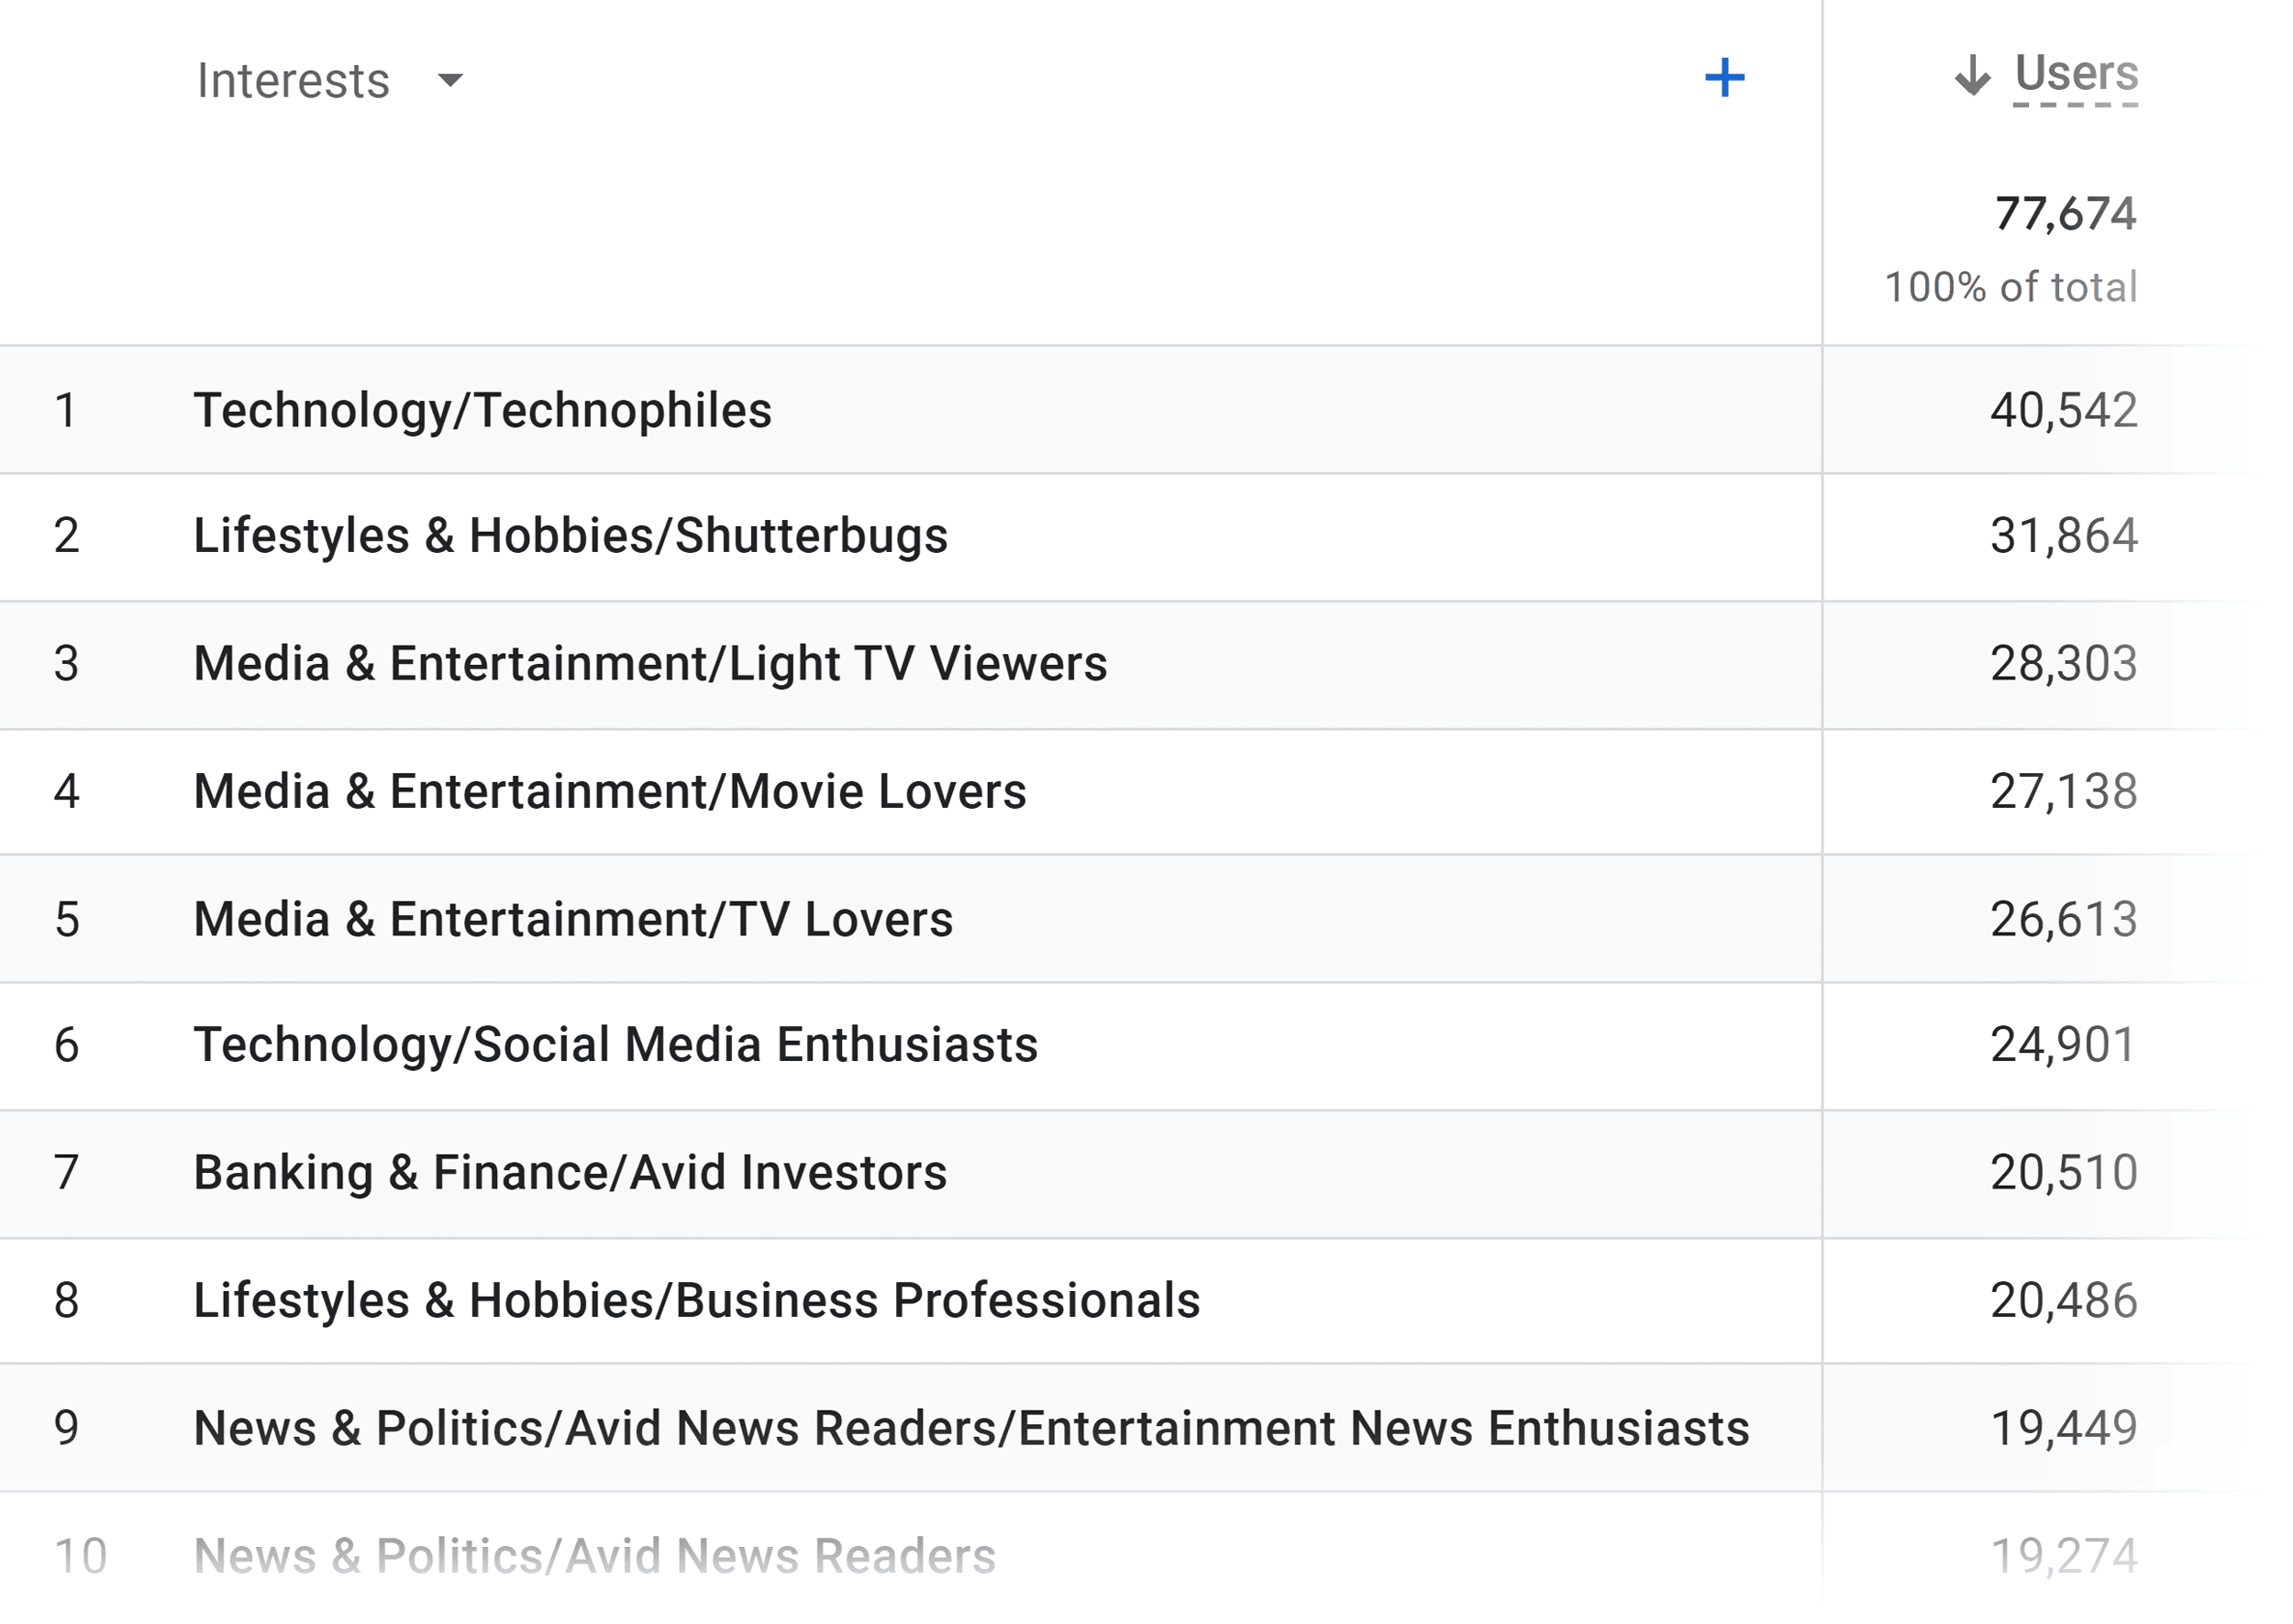
Task: Select the Technology/Technophiles row
Action: pyautogui.click(x=482, y=410)
